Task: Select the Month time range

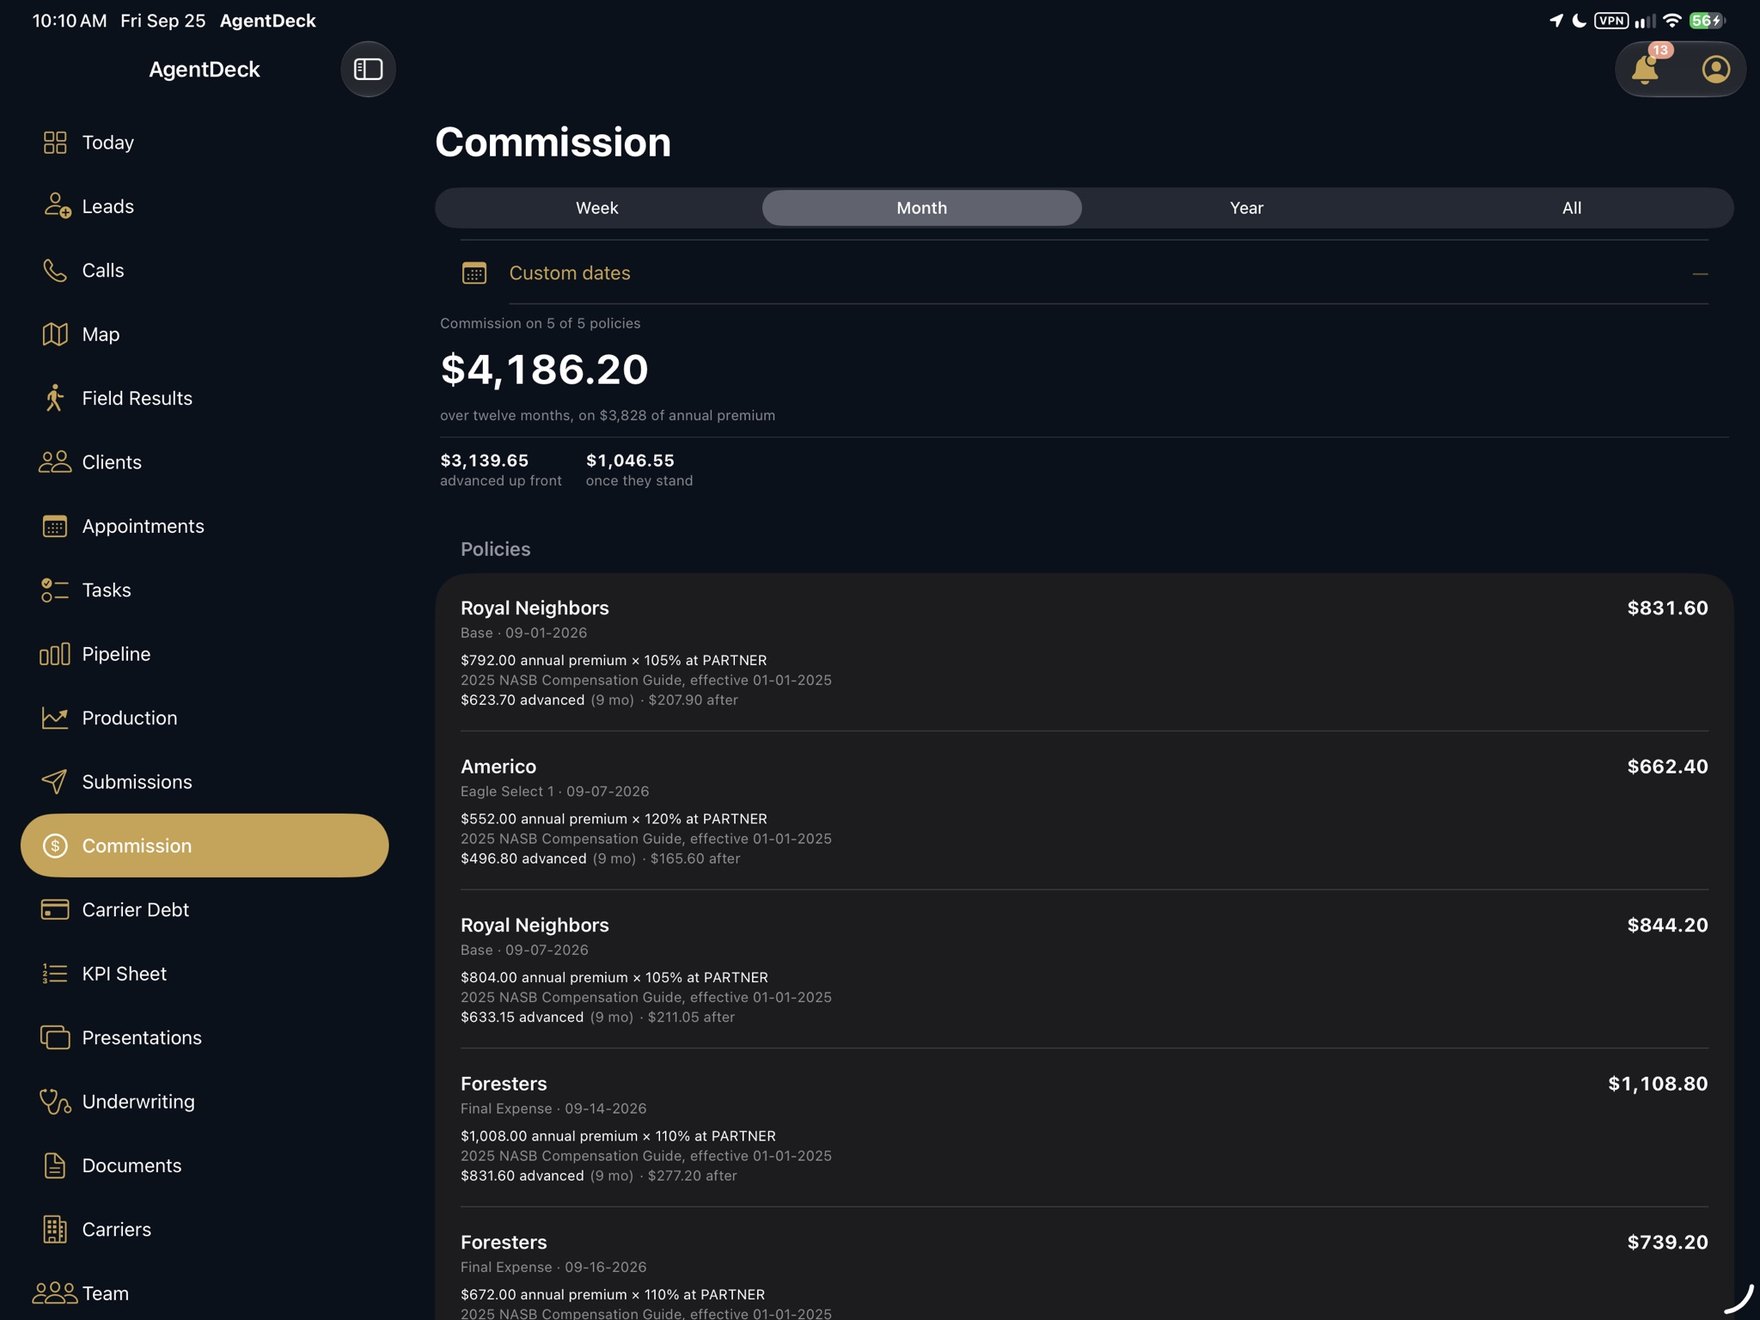Action: (x=922, y=208)
